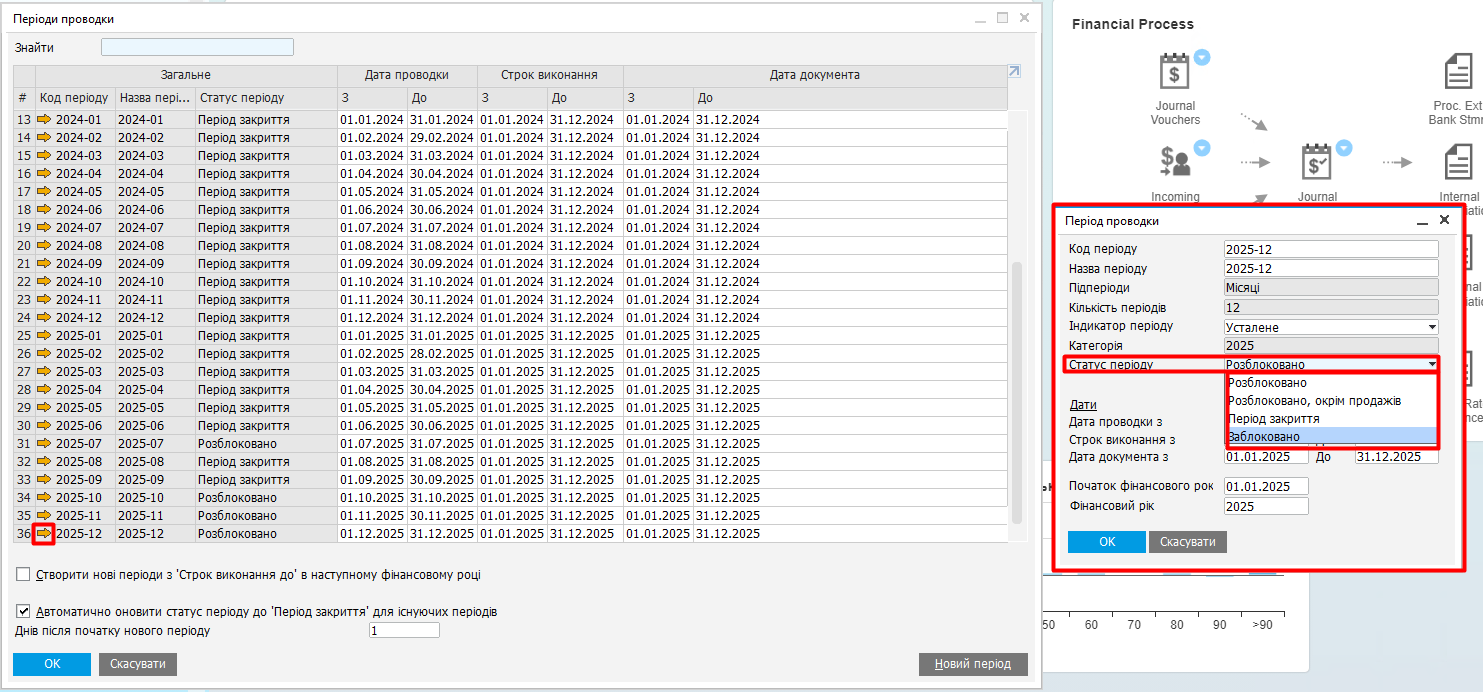The height and width of the screenshot is (692, 1483).
Task: Click the Journal Vouchers icon
Action: pos(1174,74)
